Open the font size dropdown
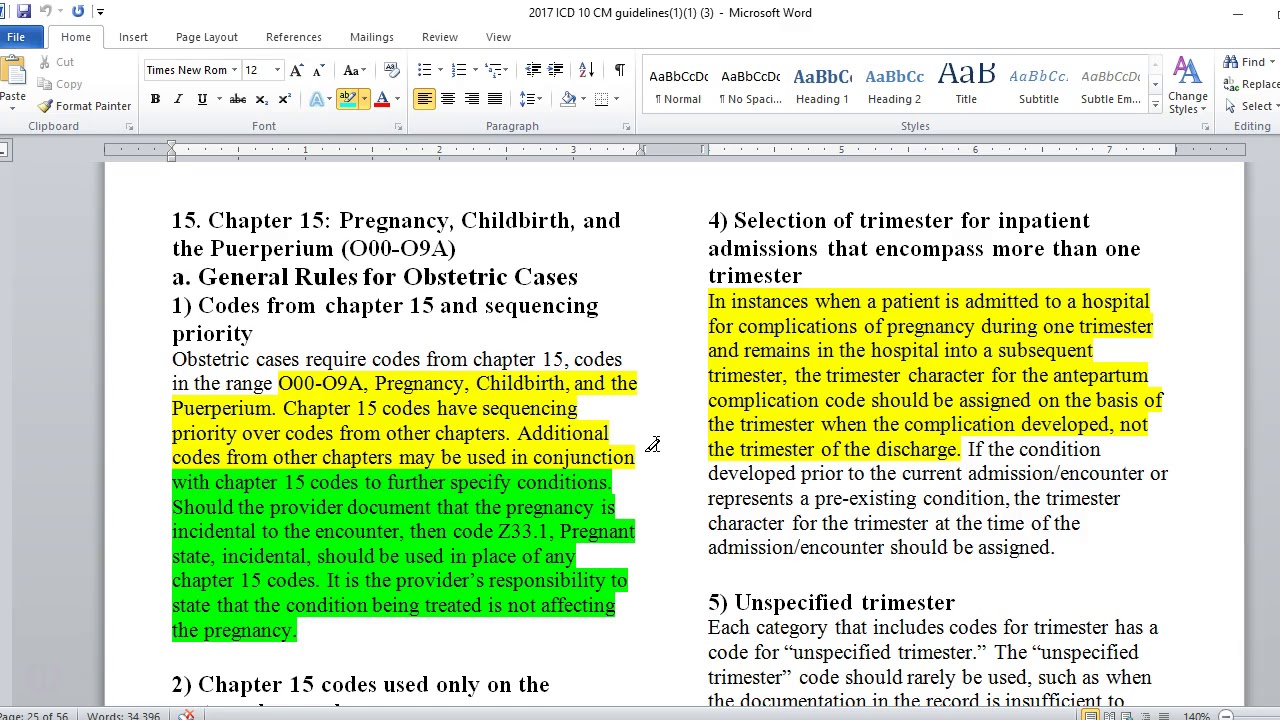The height and width of the screenshot is (720, 1280). (277, 70)
